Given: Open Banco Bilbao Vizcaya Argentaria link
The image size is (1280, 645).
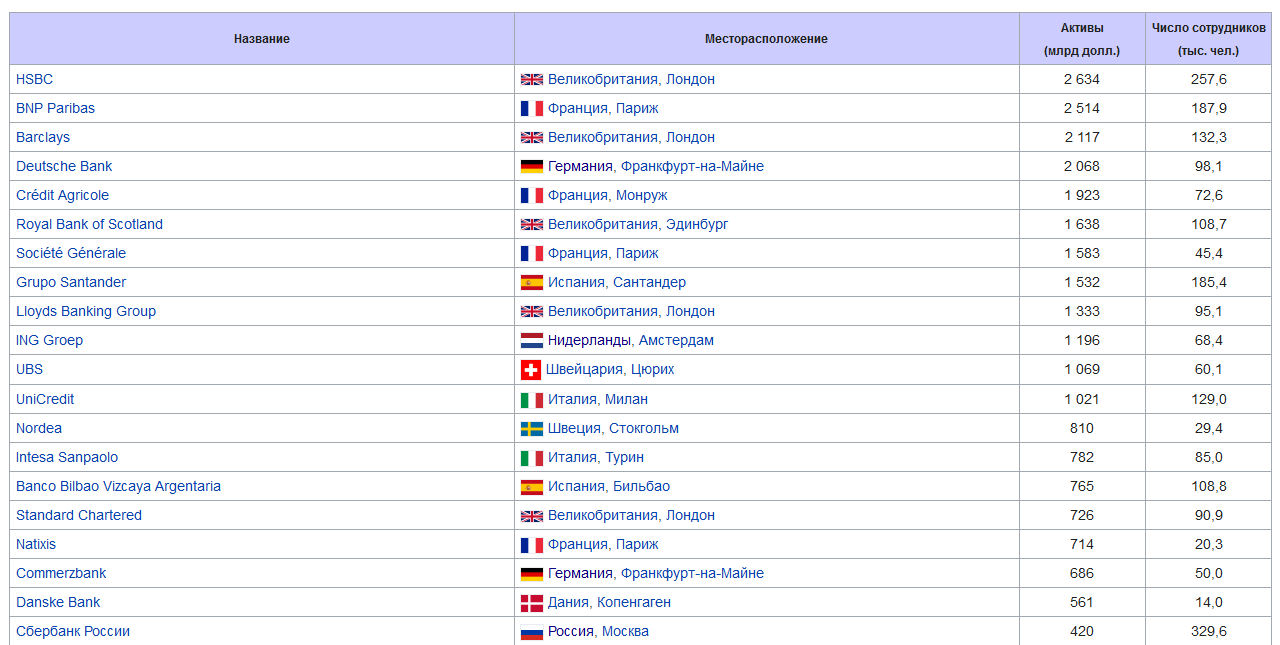Looking at the screenshot, I should (118, 486).
